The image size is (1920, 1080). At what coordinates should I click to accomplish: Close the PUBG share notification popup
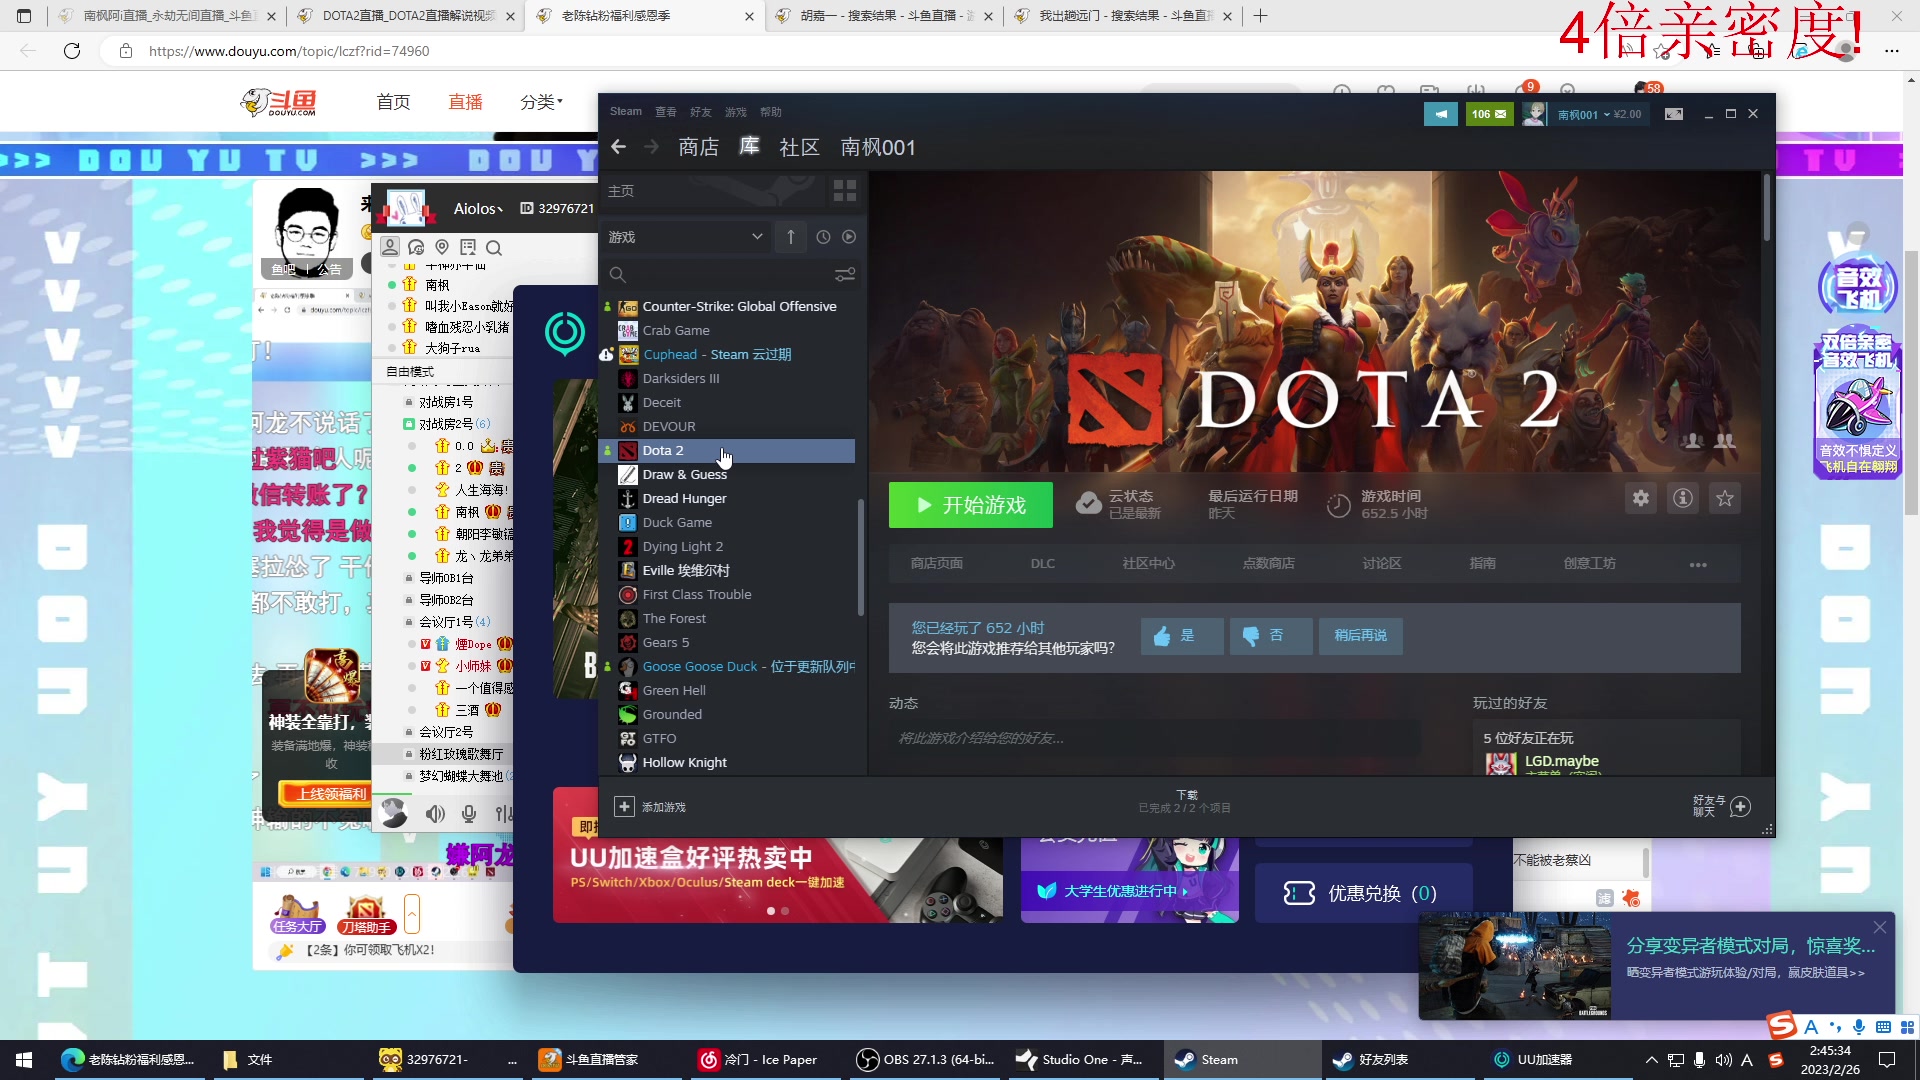(1880, 927)
